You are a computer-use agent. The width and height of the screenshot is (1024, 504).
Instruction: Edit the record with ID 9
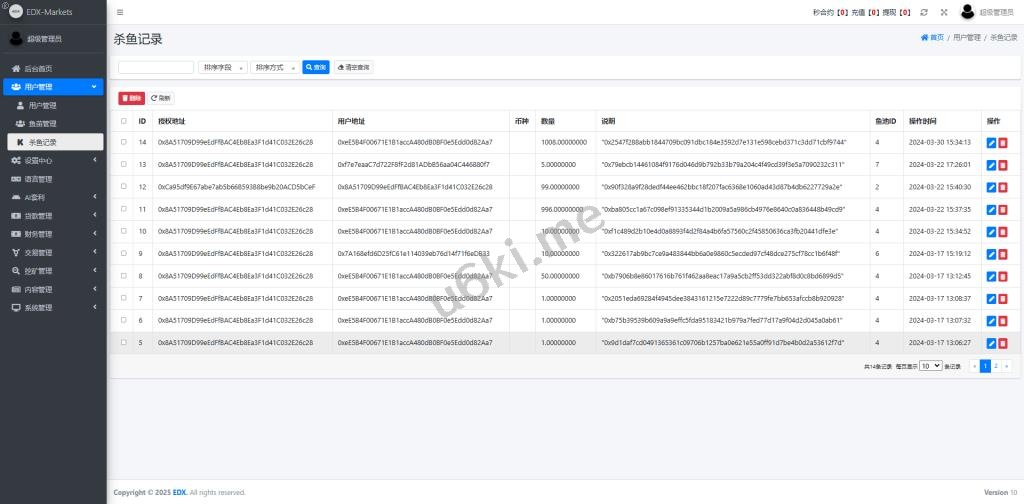[991, 254]
